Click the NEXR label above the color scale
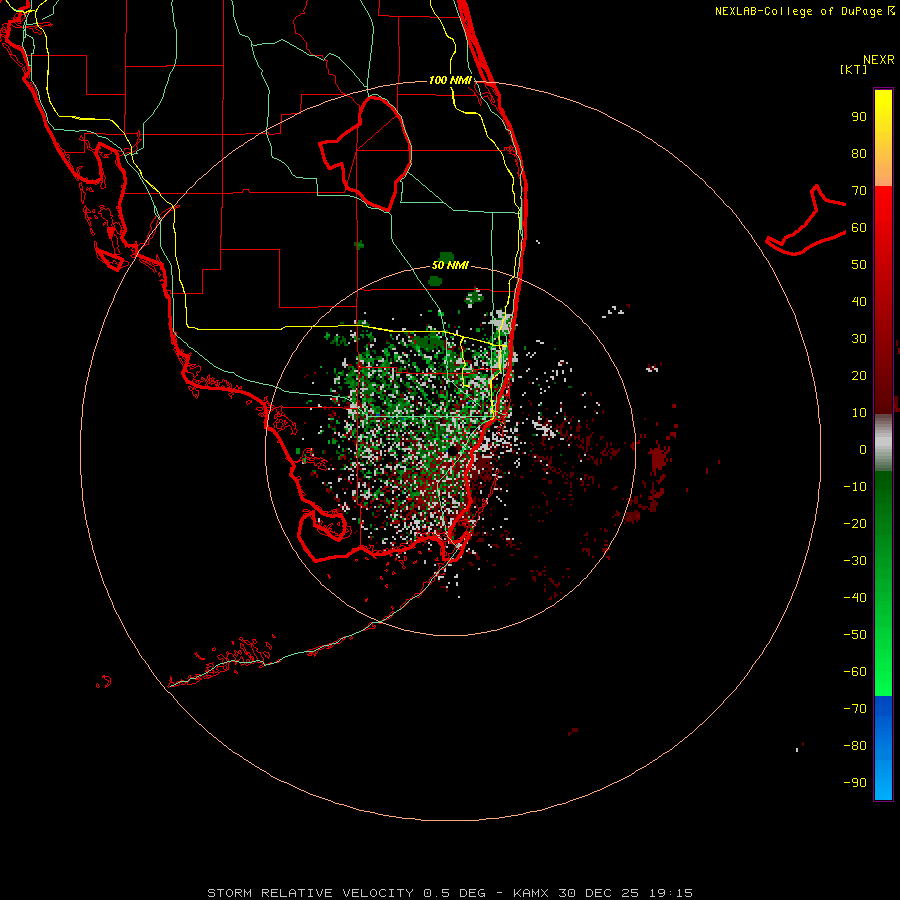Screen dimensions: 900x900 [x=878, y=60]
